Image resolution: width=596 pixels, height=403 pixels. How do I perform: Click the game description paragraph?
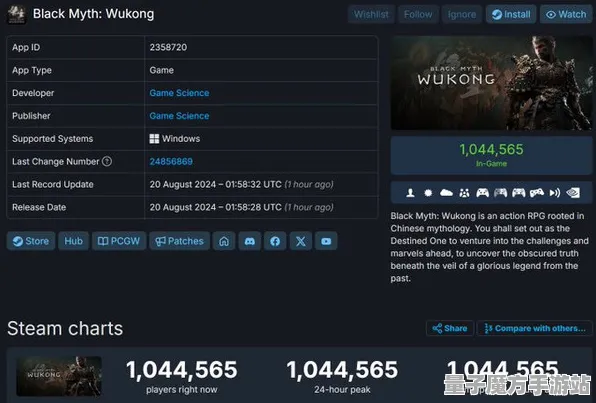pos(490,247)
